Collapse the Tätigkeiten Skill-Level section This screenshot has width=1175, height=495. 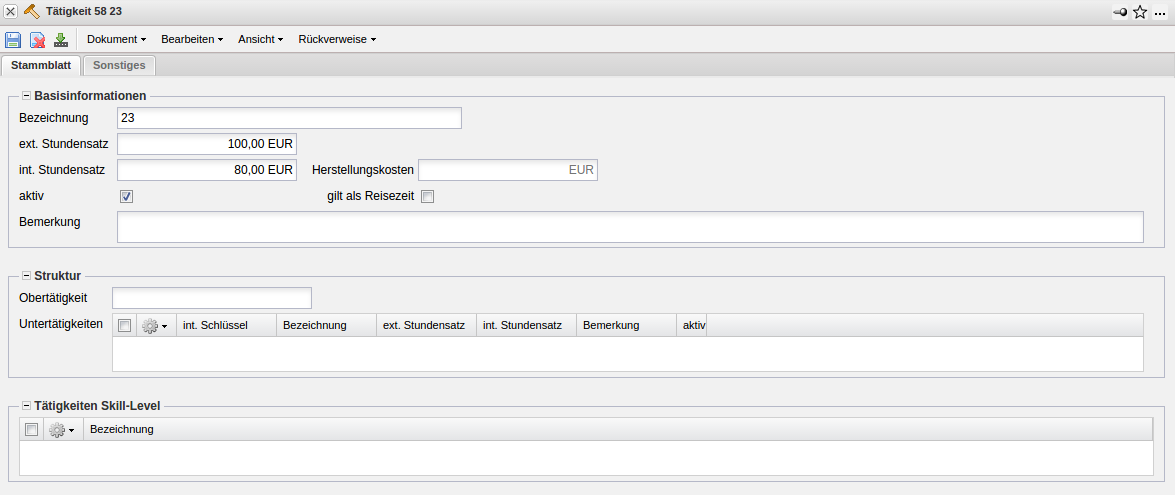[26, 406]
